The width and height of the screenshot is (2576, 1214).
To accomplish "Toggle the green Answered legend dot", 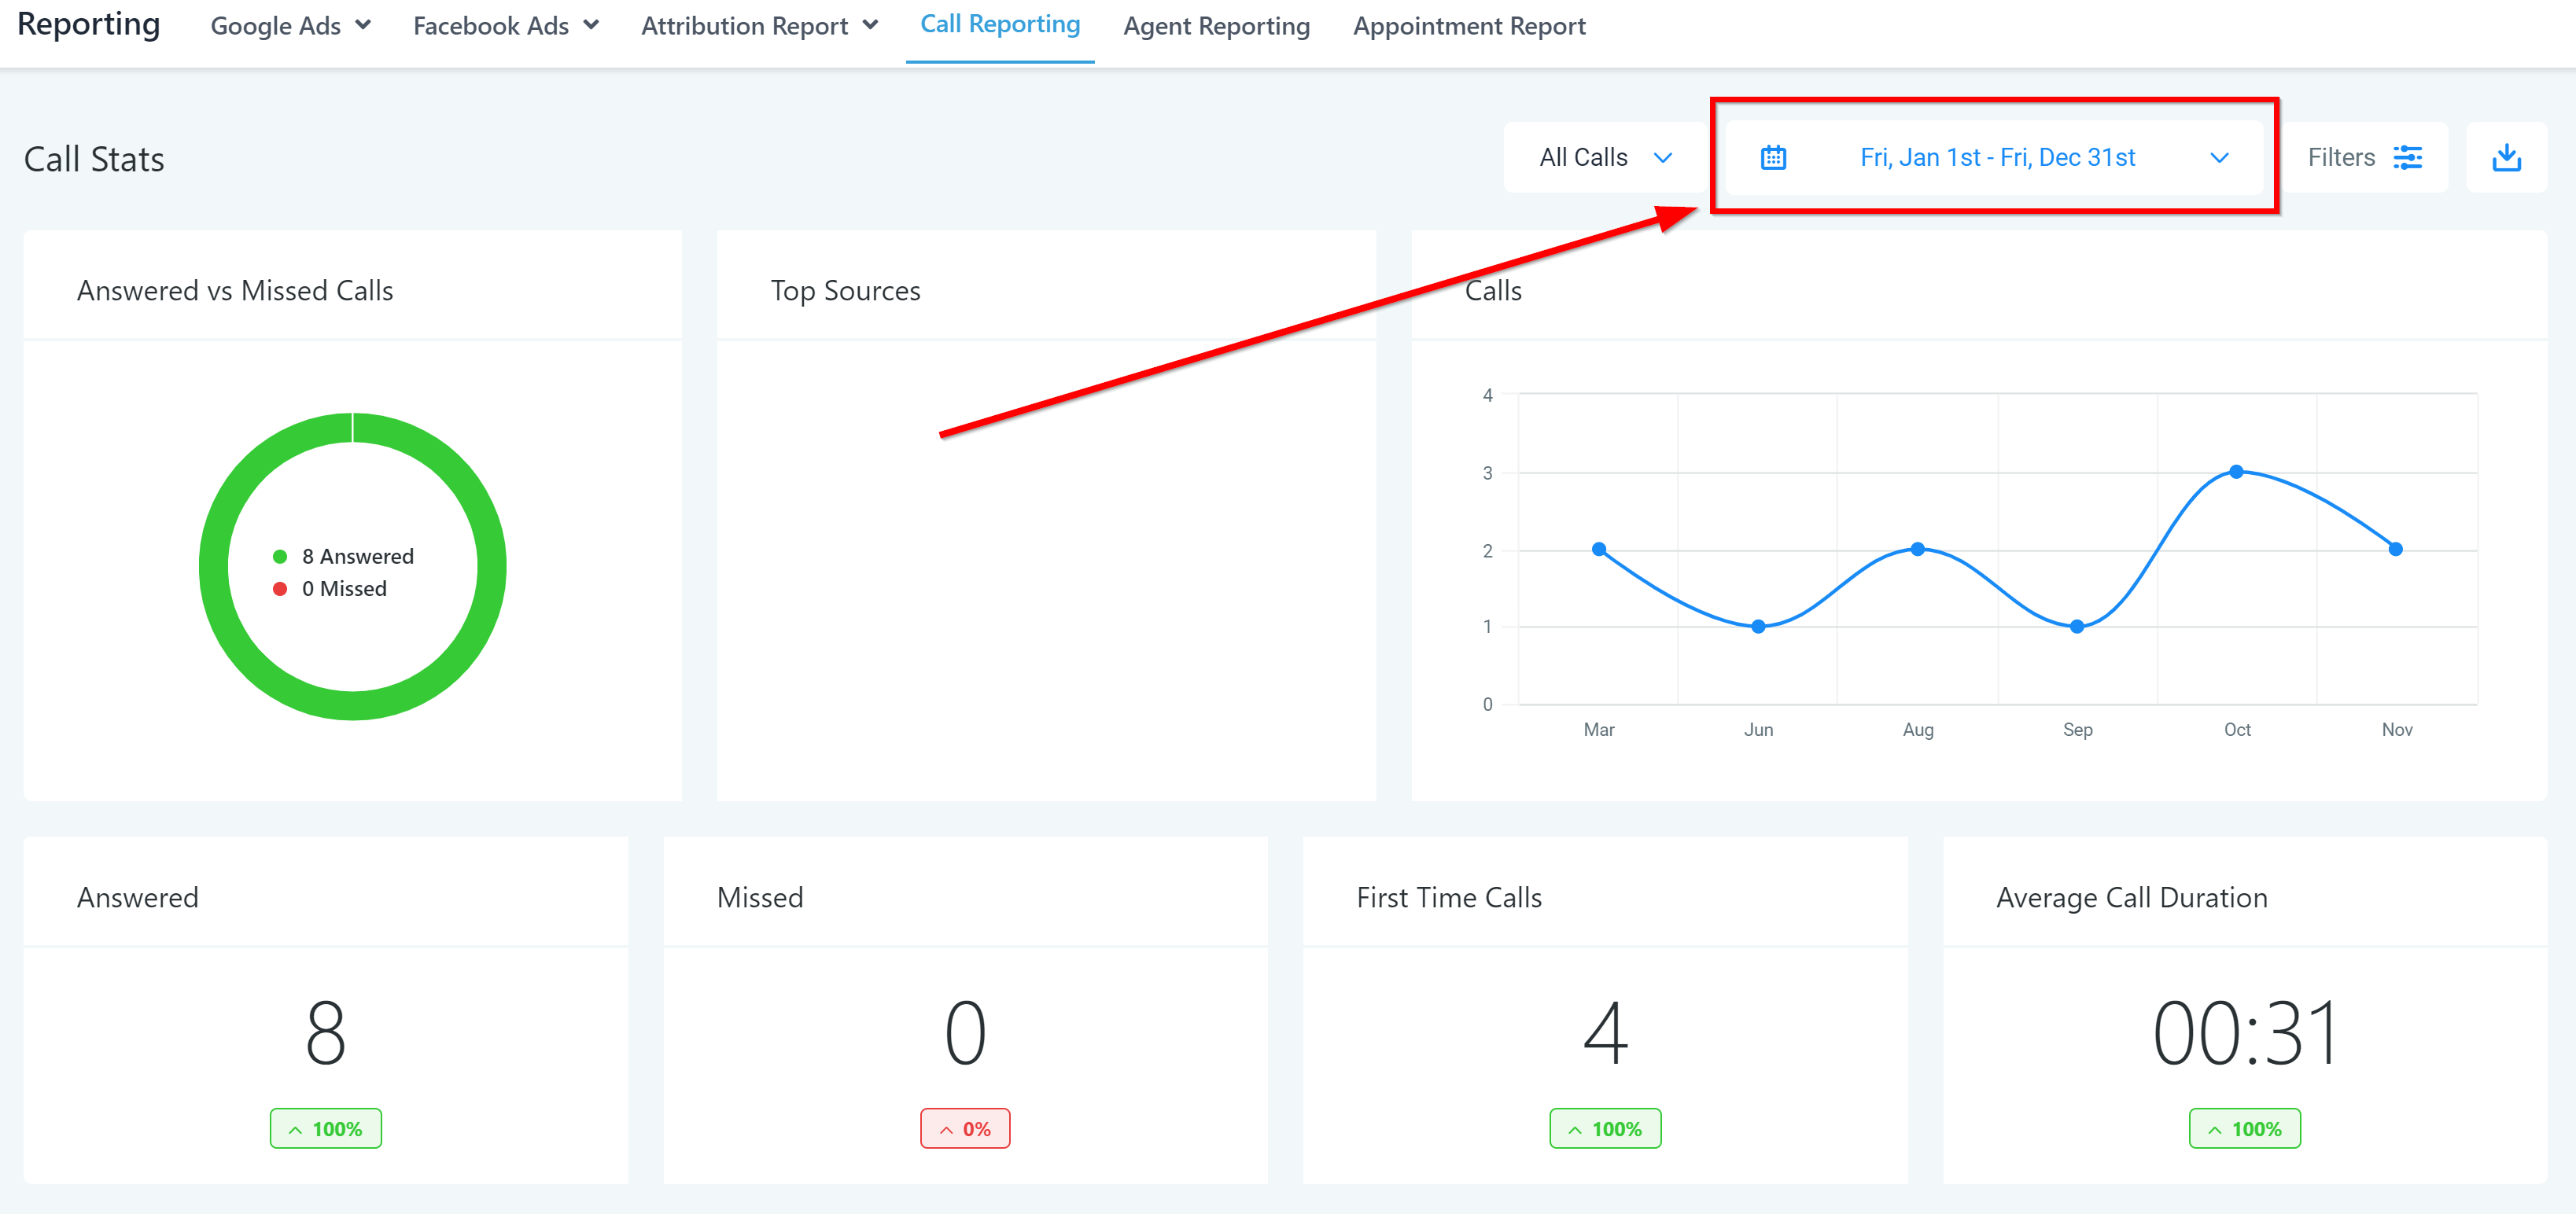I will pyautogui.click(x=280, y=557).
